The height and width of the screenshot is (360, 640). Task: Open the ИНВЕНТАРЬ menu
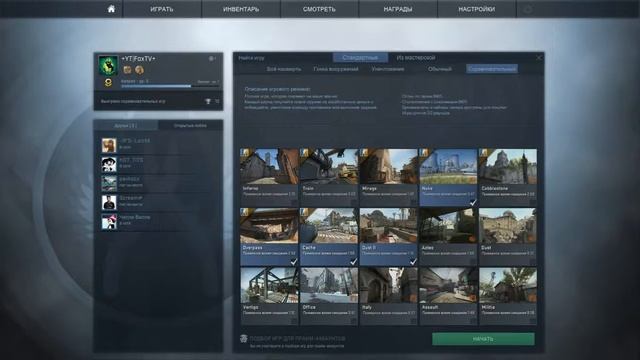click(241, 9)
